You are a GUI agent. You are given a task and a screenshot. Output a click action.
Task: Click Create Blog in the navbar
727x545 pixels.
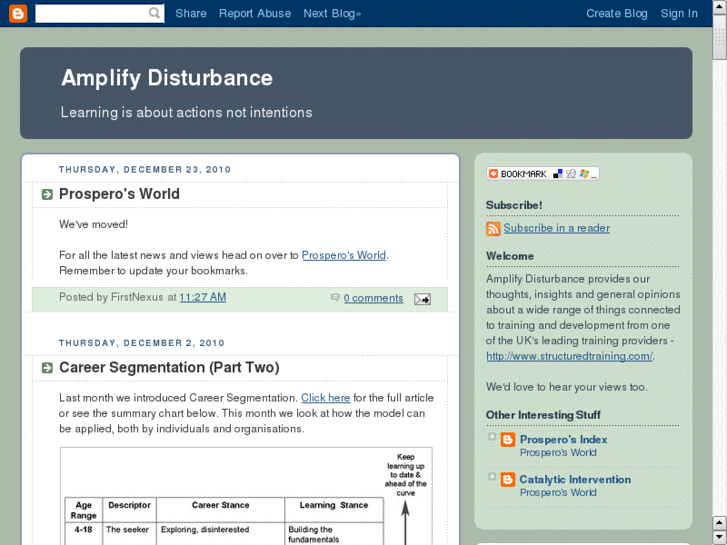(x=617, y=13)
